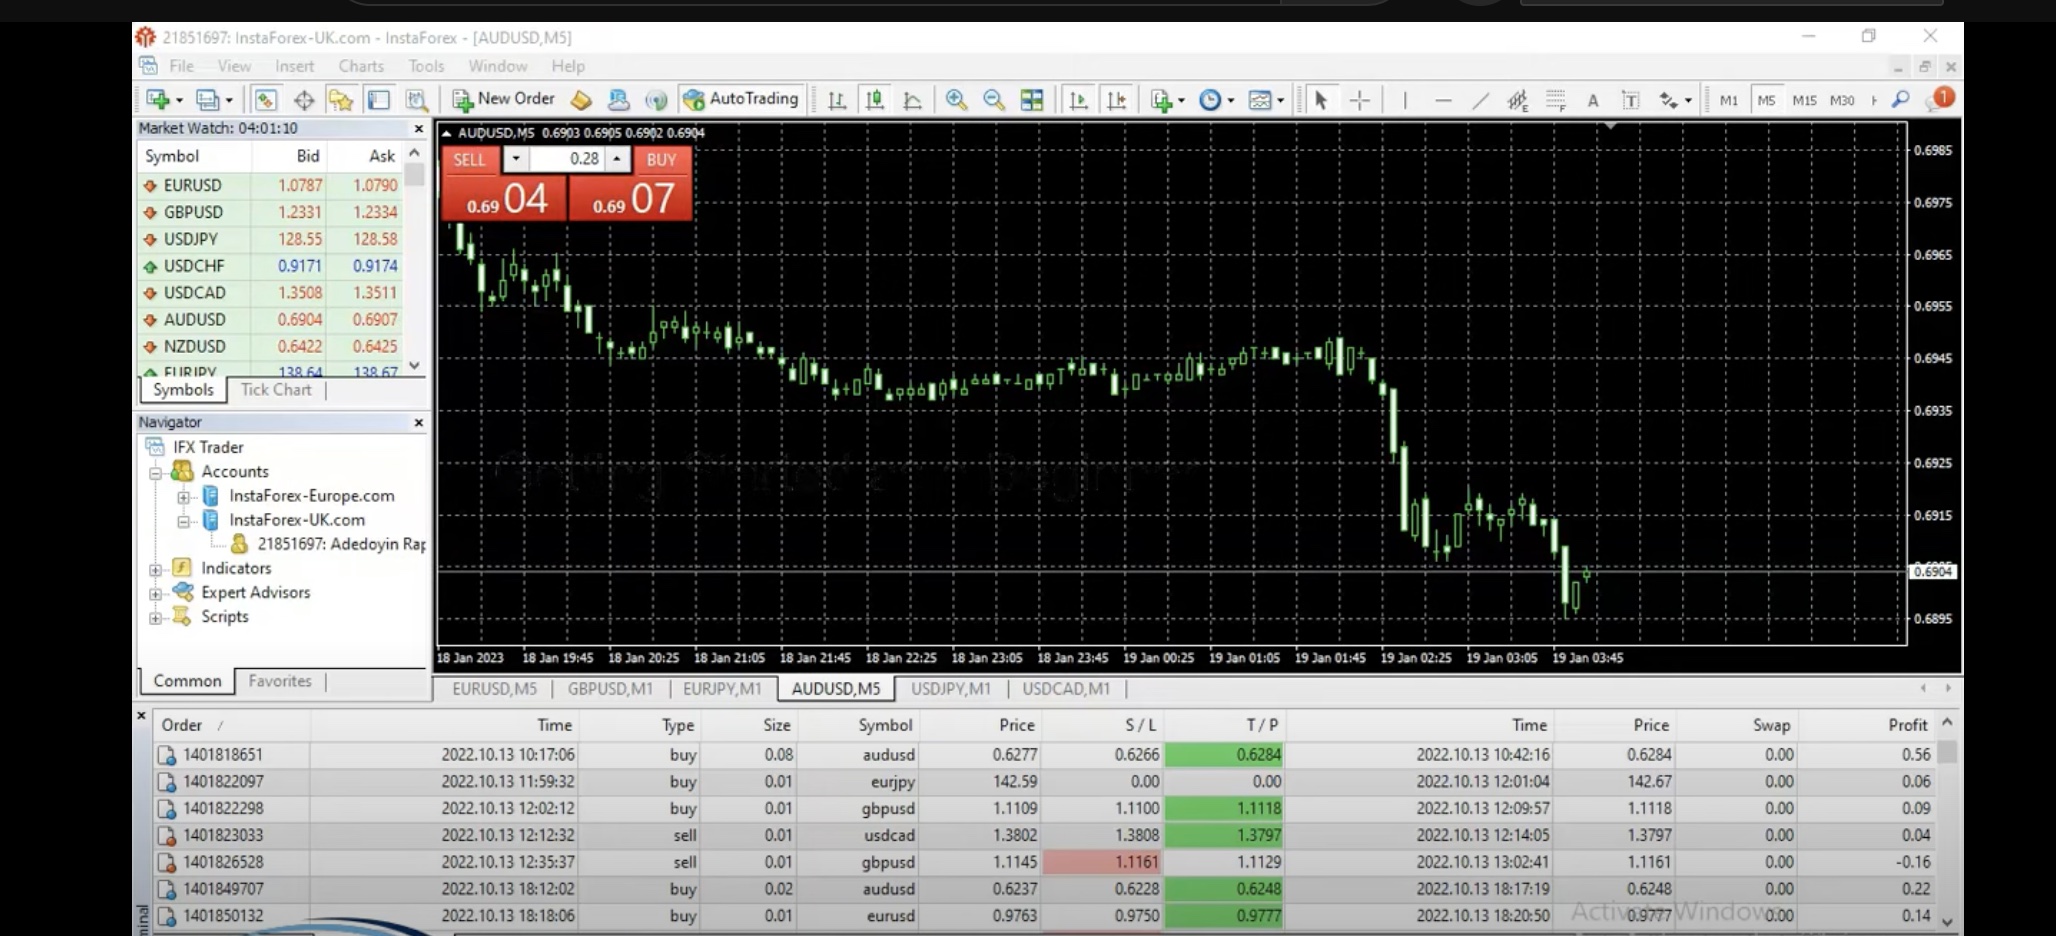The image size is (2056, 936).
Task: Switch to Tick Chart tab
Action: [276, 390]
